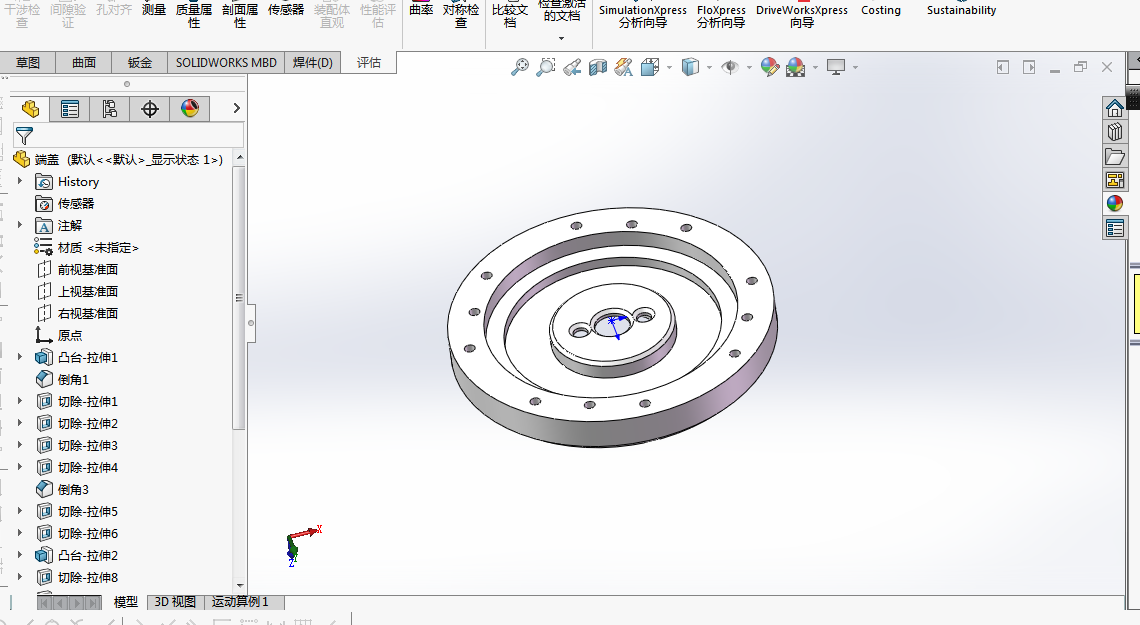Click the Display Style cube icon
The height and width of the screenshot is (625, 1140).
[x=690, y=68]
